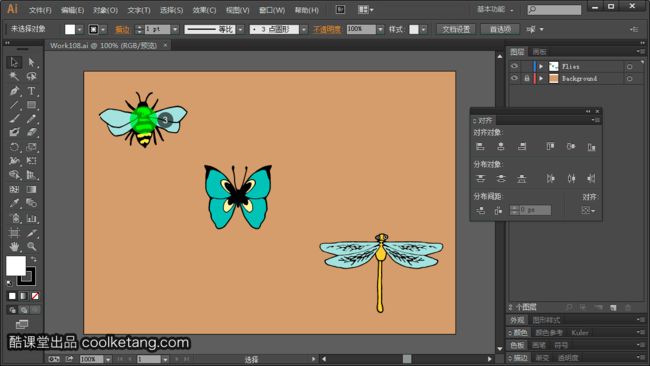Open the stroke weight 1 pt dropdown

175,29
